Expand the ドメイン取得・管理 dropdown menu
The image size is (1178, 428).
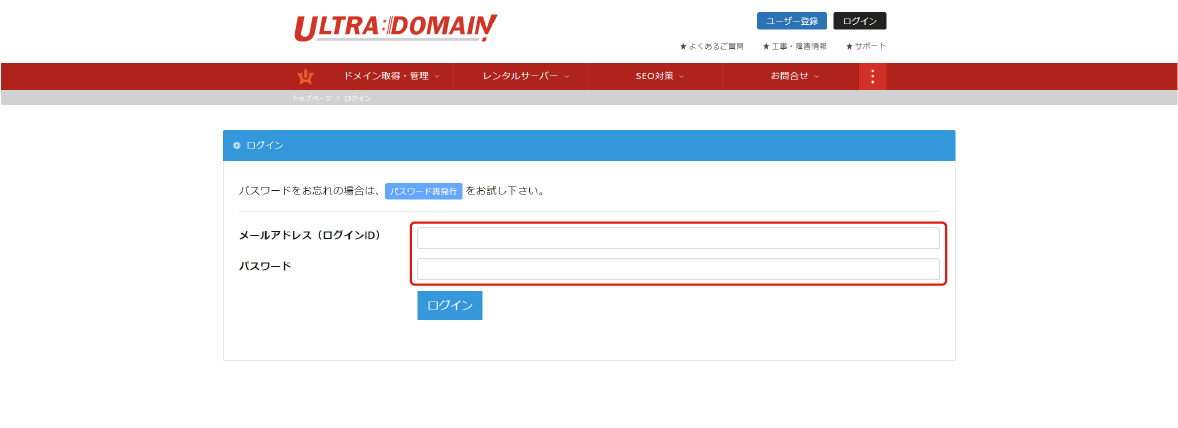coord(391,76)
